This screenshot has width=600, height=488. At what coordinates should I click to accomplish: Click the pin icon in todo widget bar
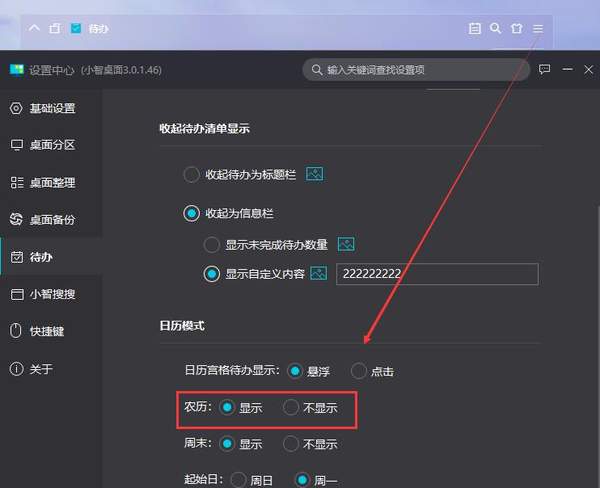(x=55, y=28)
